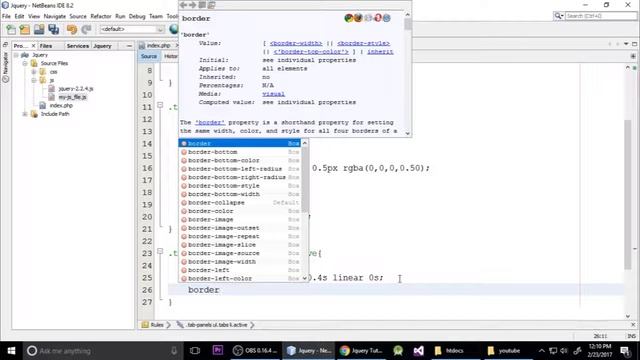Maximize the editor window icon
Screen dimensions: 640x360
coord(634,44)
